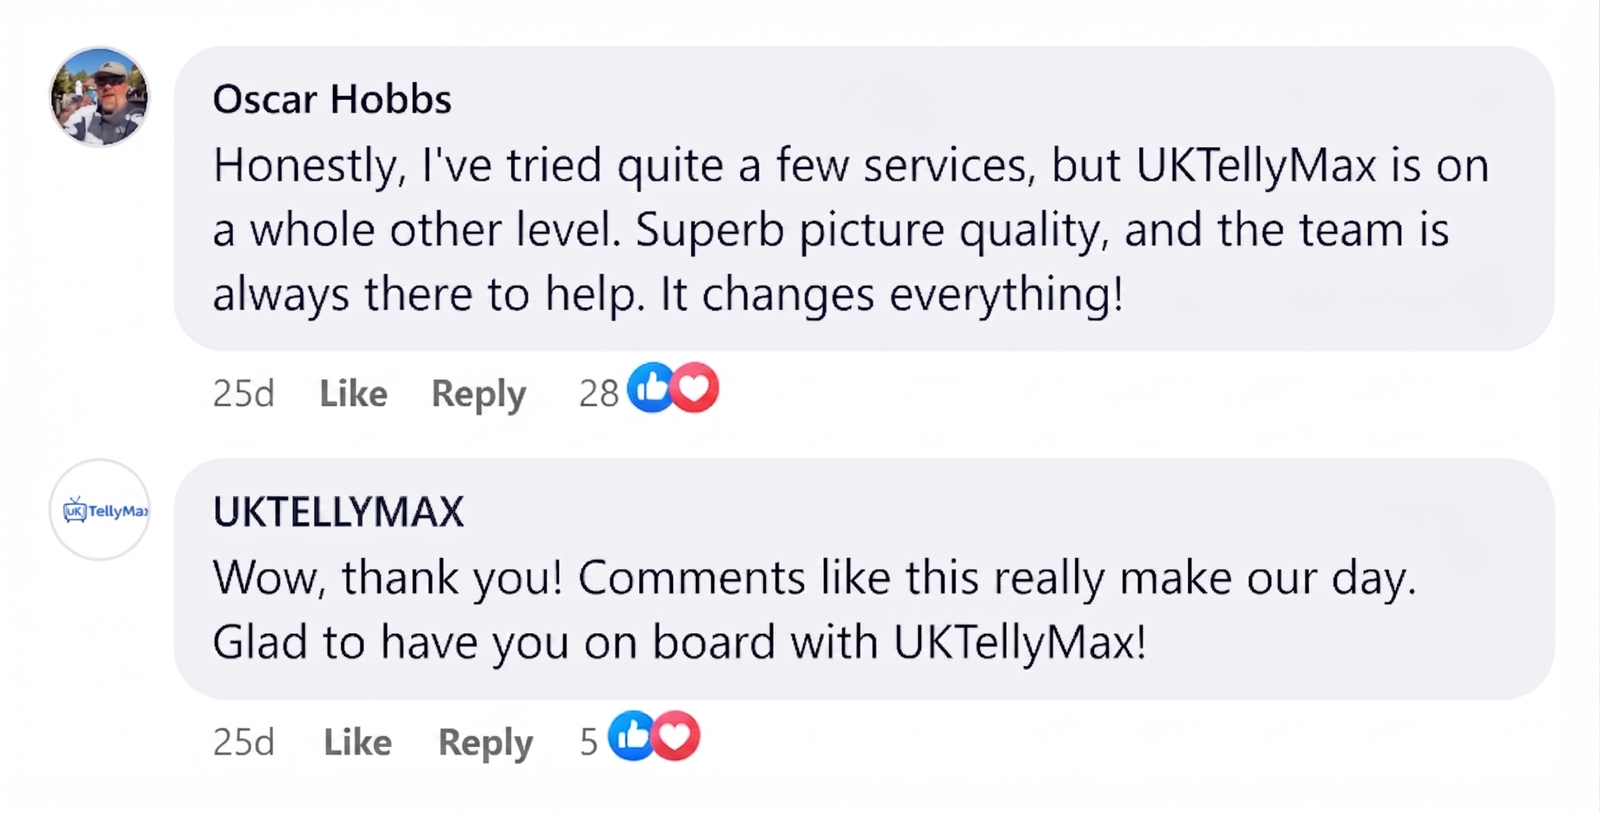Click the "It changes everything!" comment line
Image resolution: width=1600 pixels, height=813 pixels.
coord(893,294)
